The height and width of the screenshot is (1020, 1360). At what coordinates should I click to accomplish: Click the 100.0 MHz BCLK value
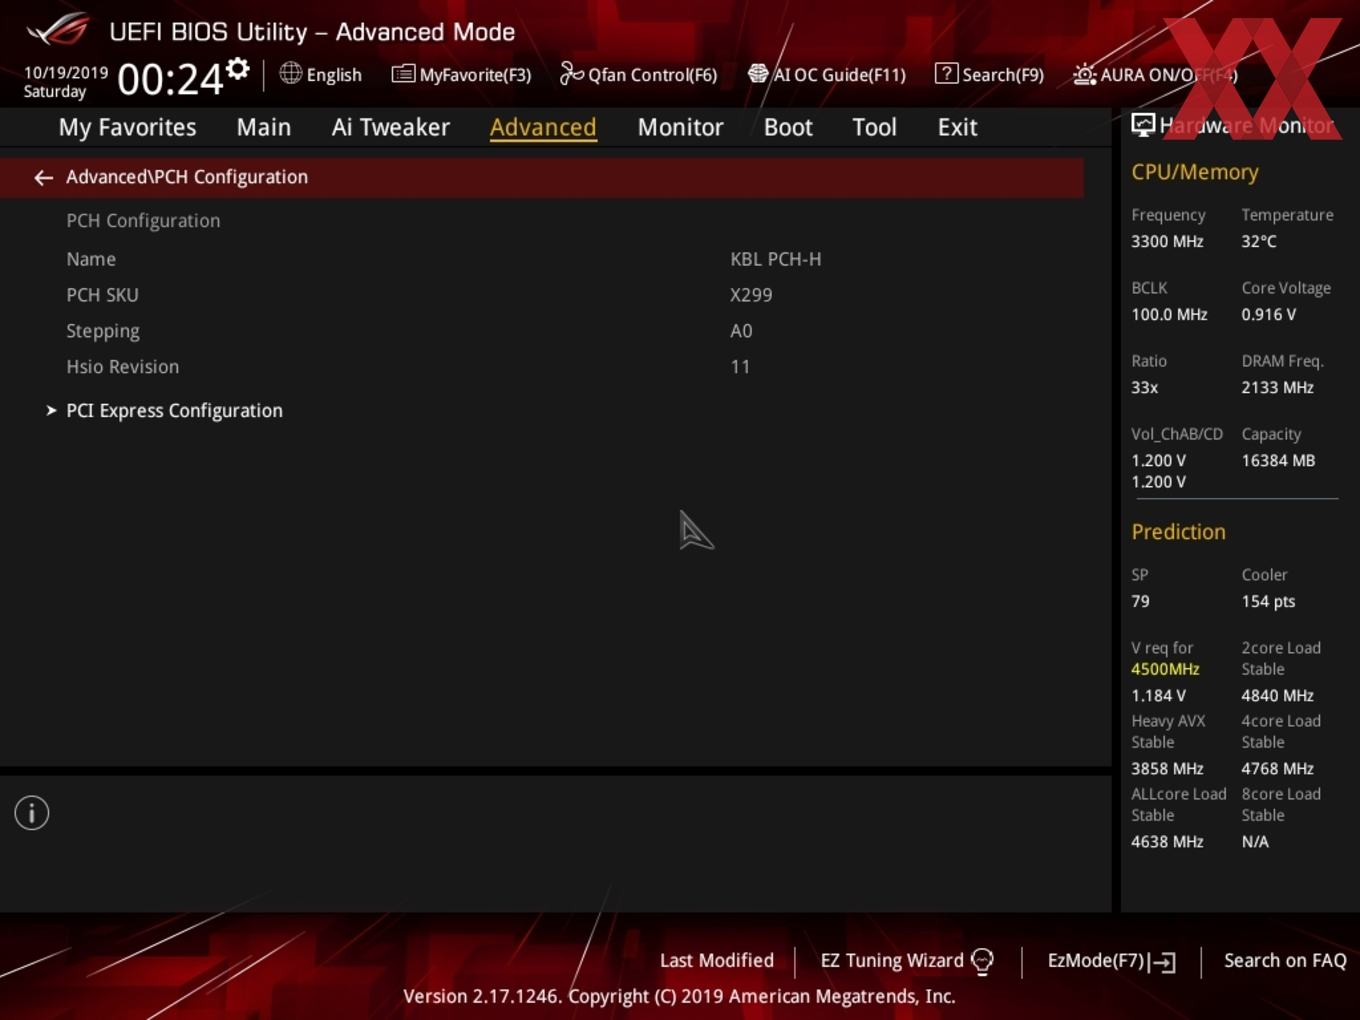pos(1169,315)
